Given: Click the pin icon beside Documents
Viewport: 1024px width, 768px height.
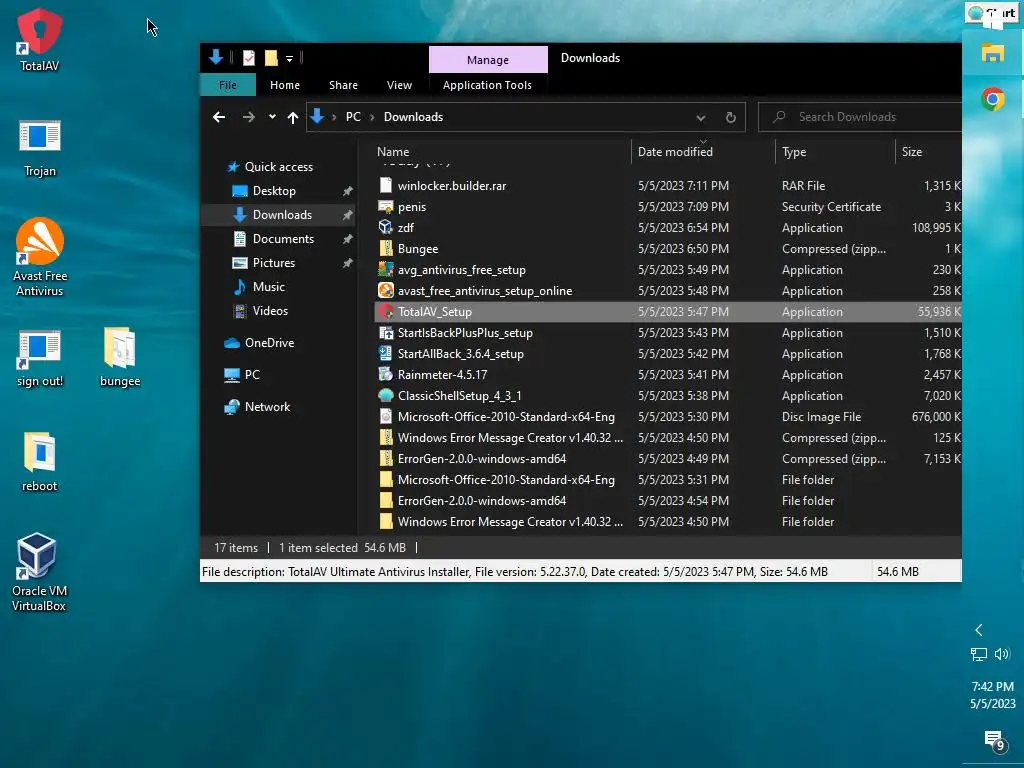Looking at the screenshot, I should (x=347, y=240).
